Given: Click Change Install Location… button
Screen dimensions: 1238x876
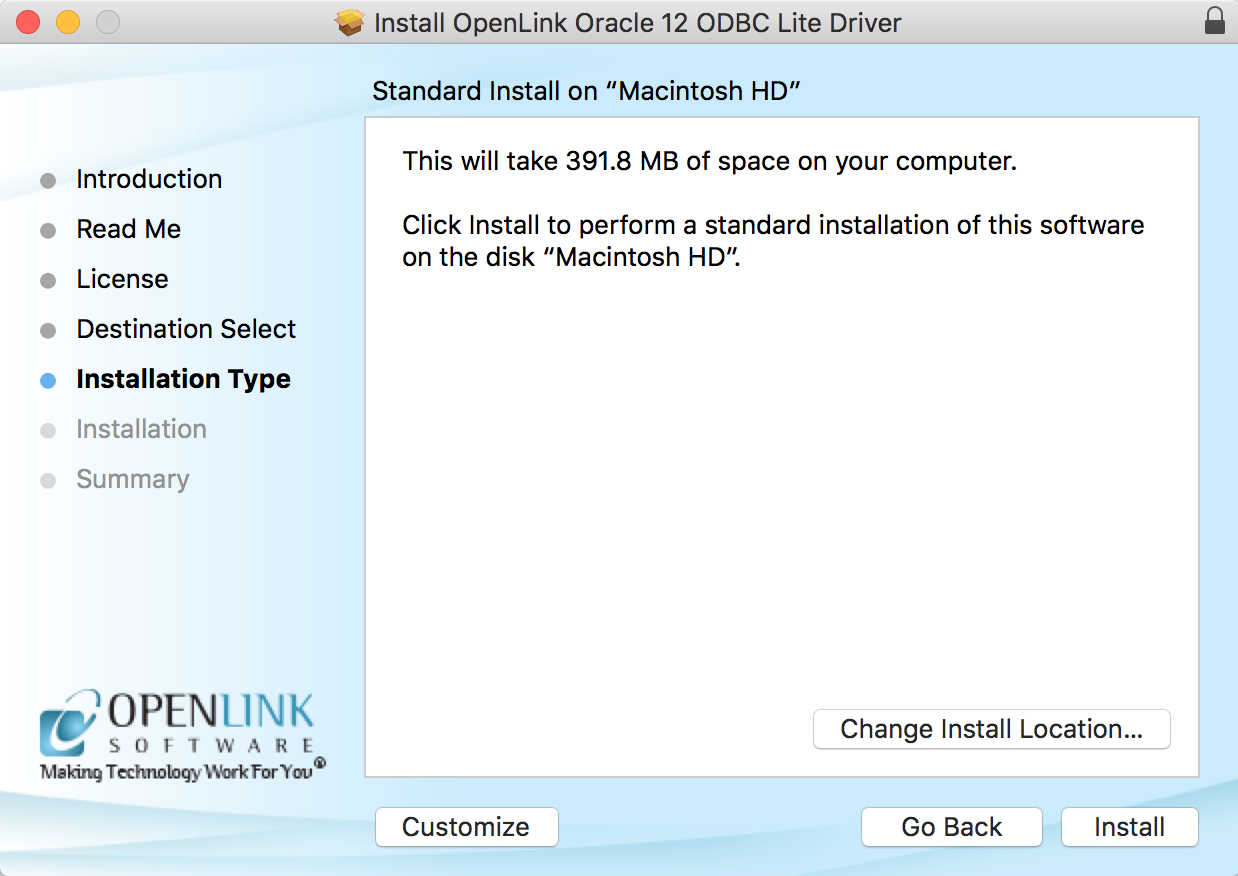Looking at the screenshot, I should pos(991,729).
